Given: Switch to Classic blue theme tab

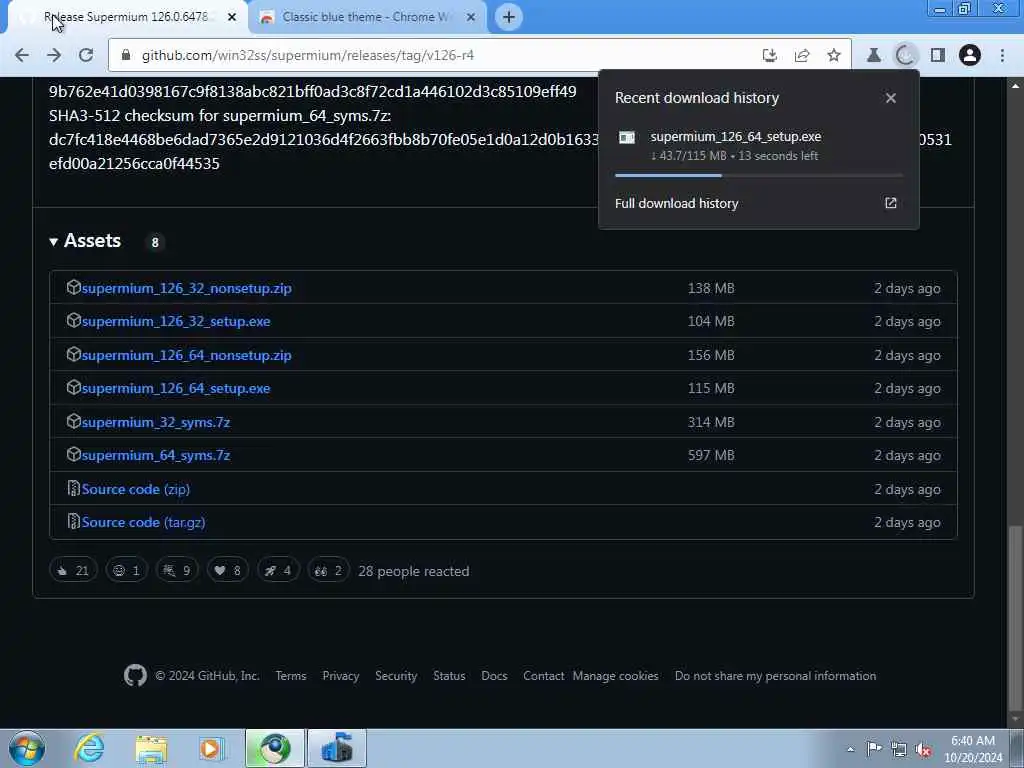Looking at the screenshot, I should (x=366, y=18).
